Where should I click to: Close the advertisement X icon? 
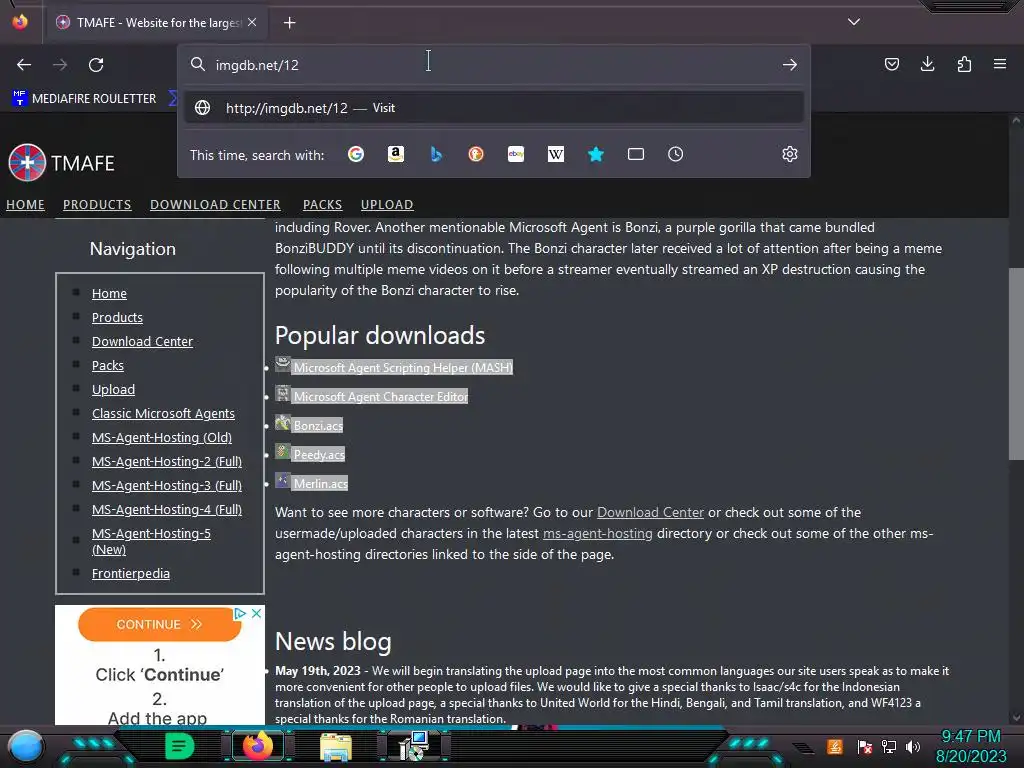(257, 613)
